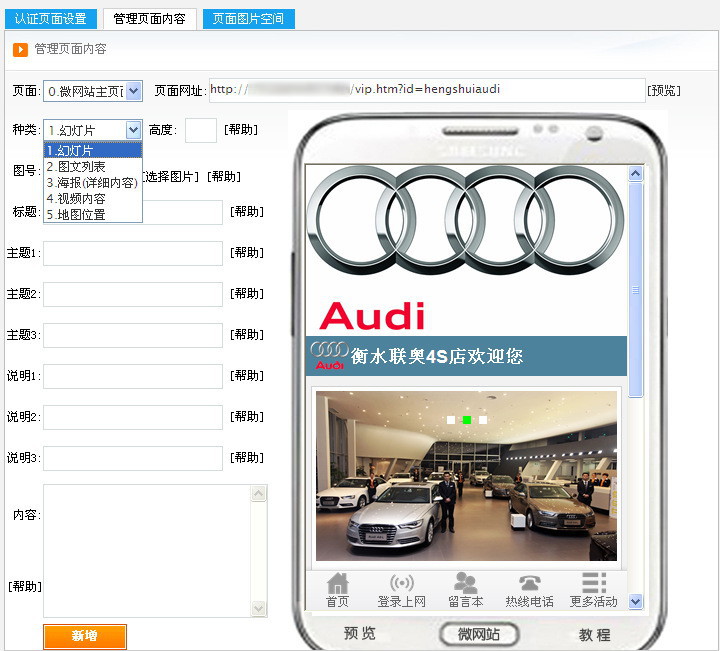The width and height of the screenshot is (720, 651).
Task: Open [帮助] next to 高度 field
Action: pos(241,130)
